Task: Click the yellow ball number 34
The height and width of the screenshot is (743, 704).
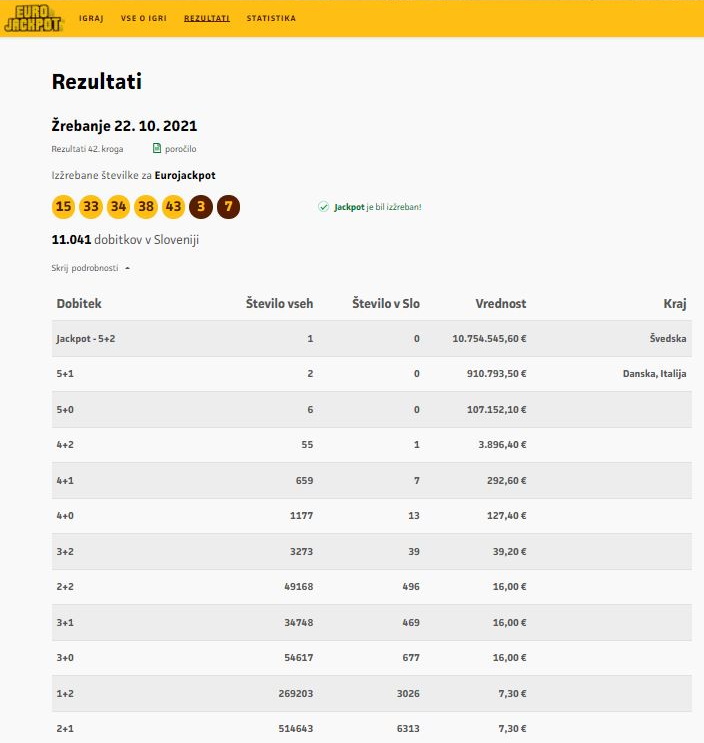Action: click(118, 207)
